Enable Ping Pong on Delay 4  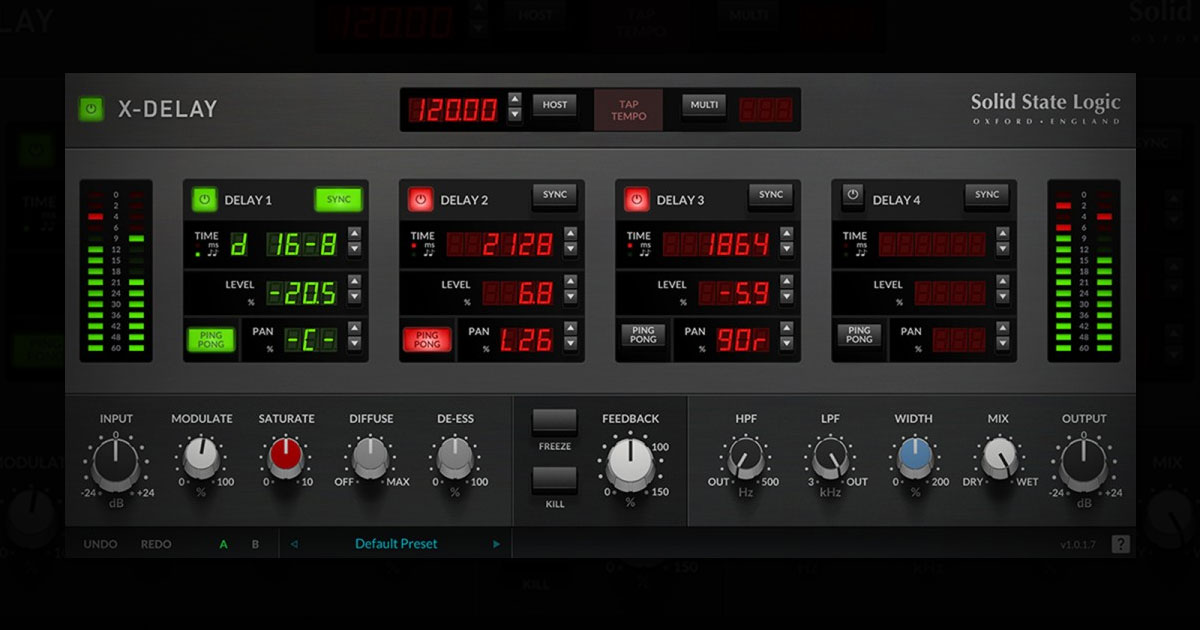pyautogui.click(x=859, y=335)
